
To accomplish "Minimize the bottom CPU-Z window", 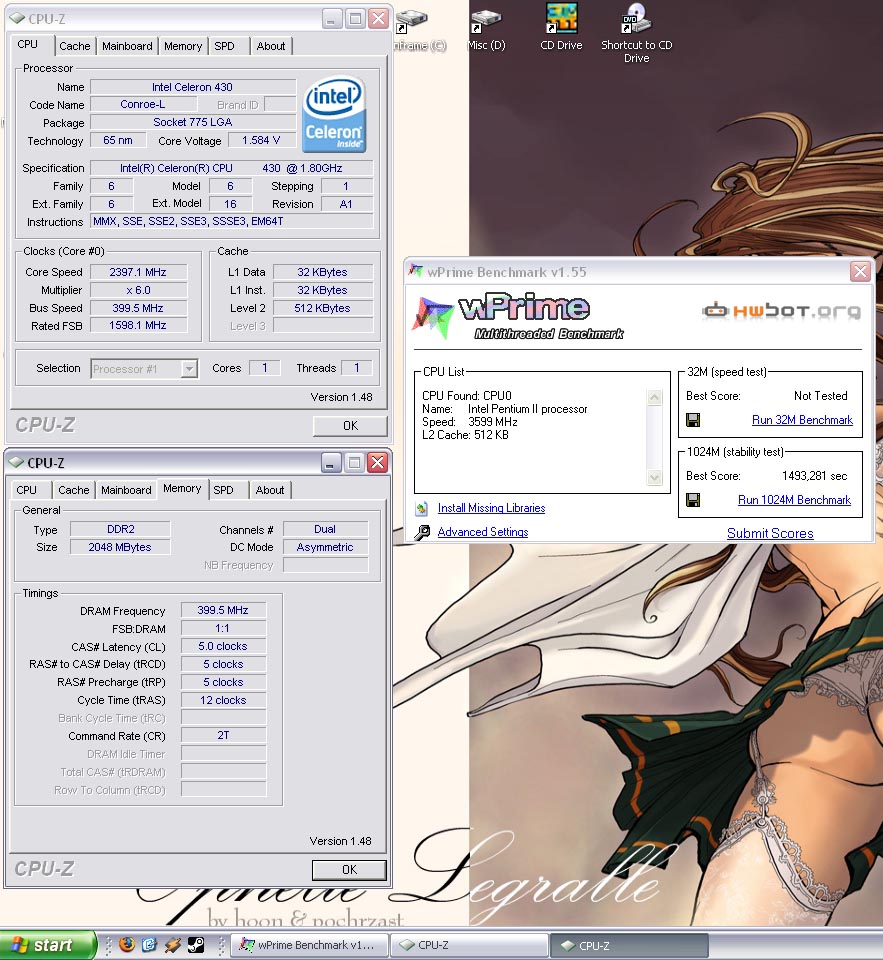I will (x=331, y=463).
